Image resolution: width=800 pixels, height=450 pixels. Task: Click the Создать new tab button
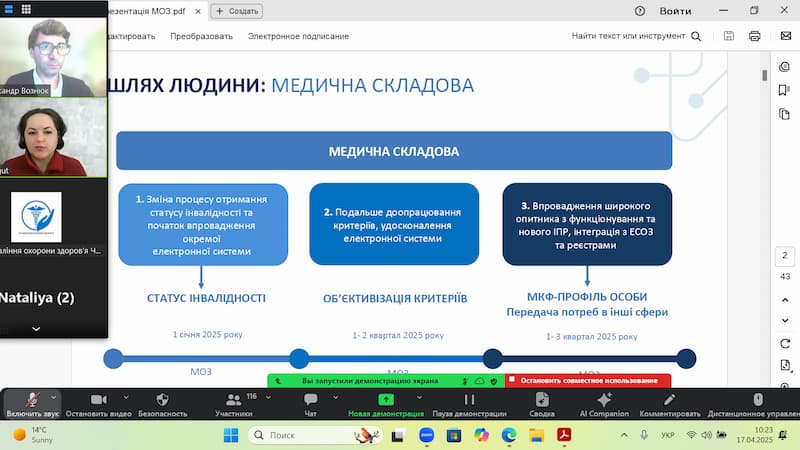237,11
